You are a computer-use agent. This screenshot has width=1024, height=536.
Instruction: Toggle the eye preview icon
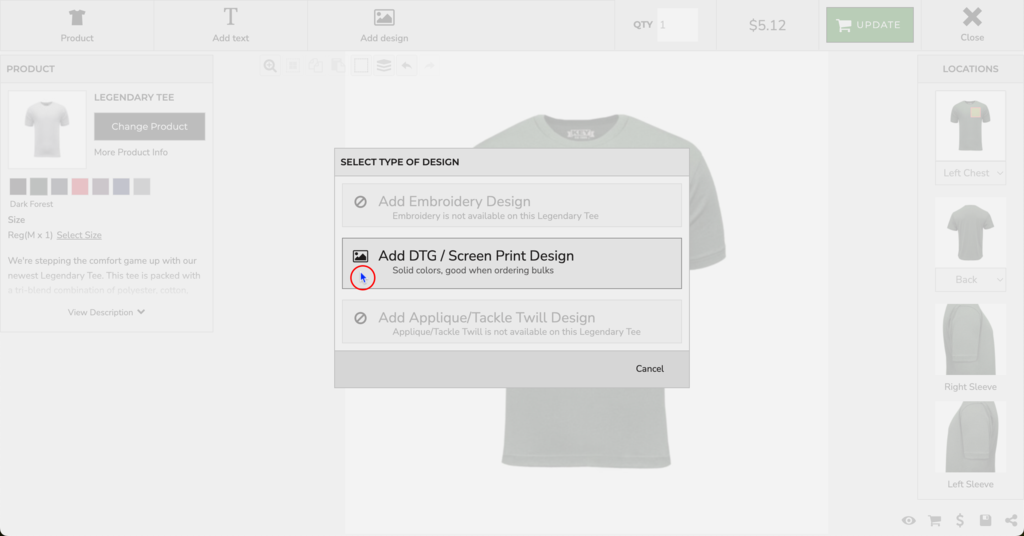click(x=909, y=521)
